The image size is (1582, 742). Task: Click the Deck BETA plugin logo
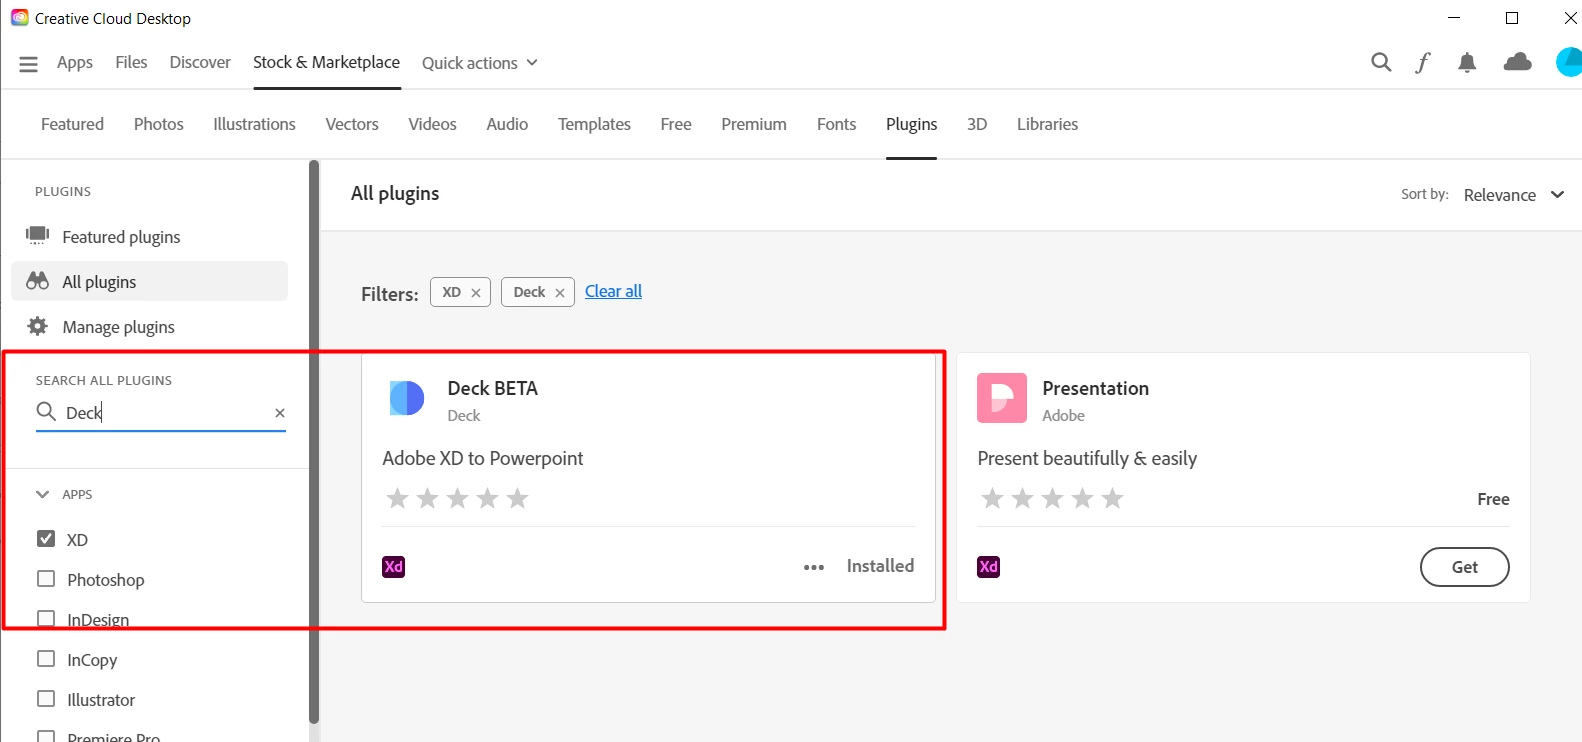click(x=407, y=398)
